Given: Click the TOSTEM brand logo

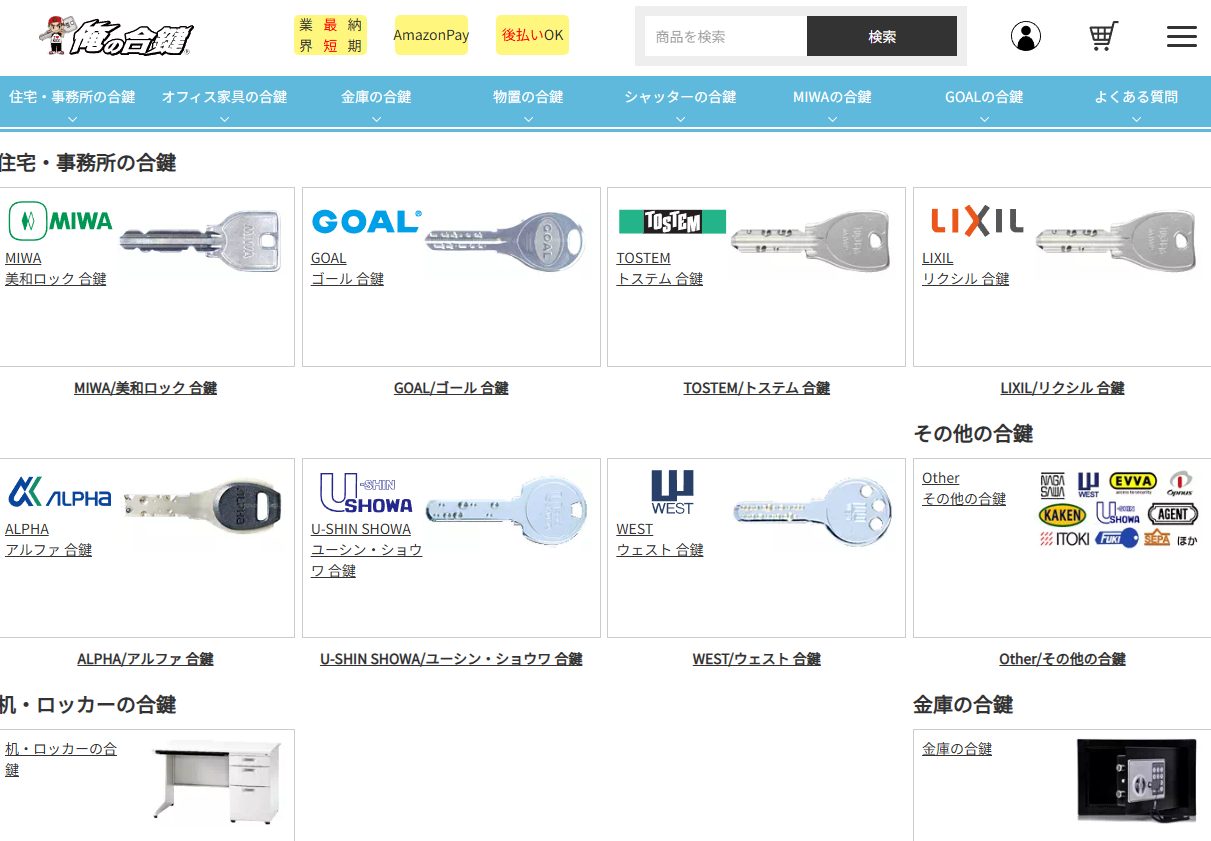Looking at the screenshot, I should point(672,221).
